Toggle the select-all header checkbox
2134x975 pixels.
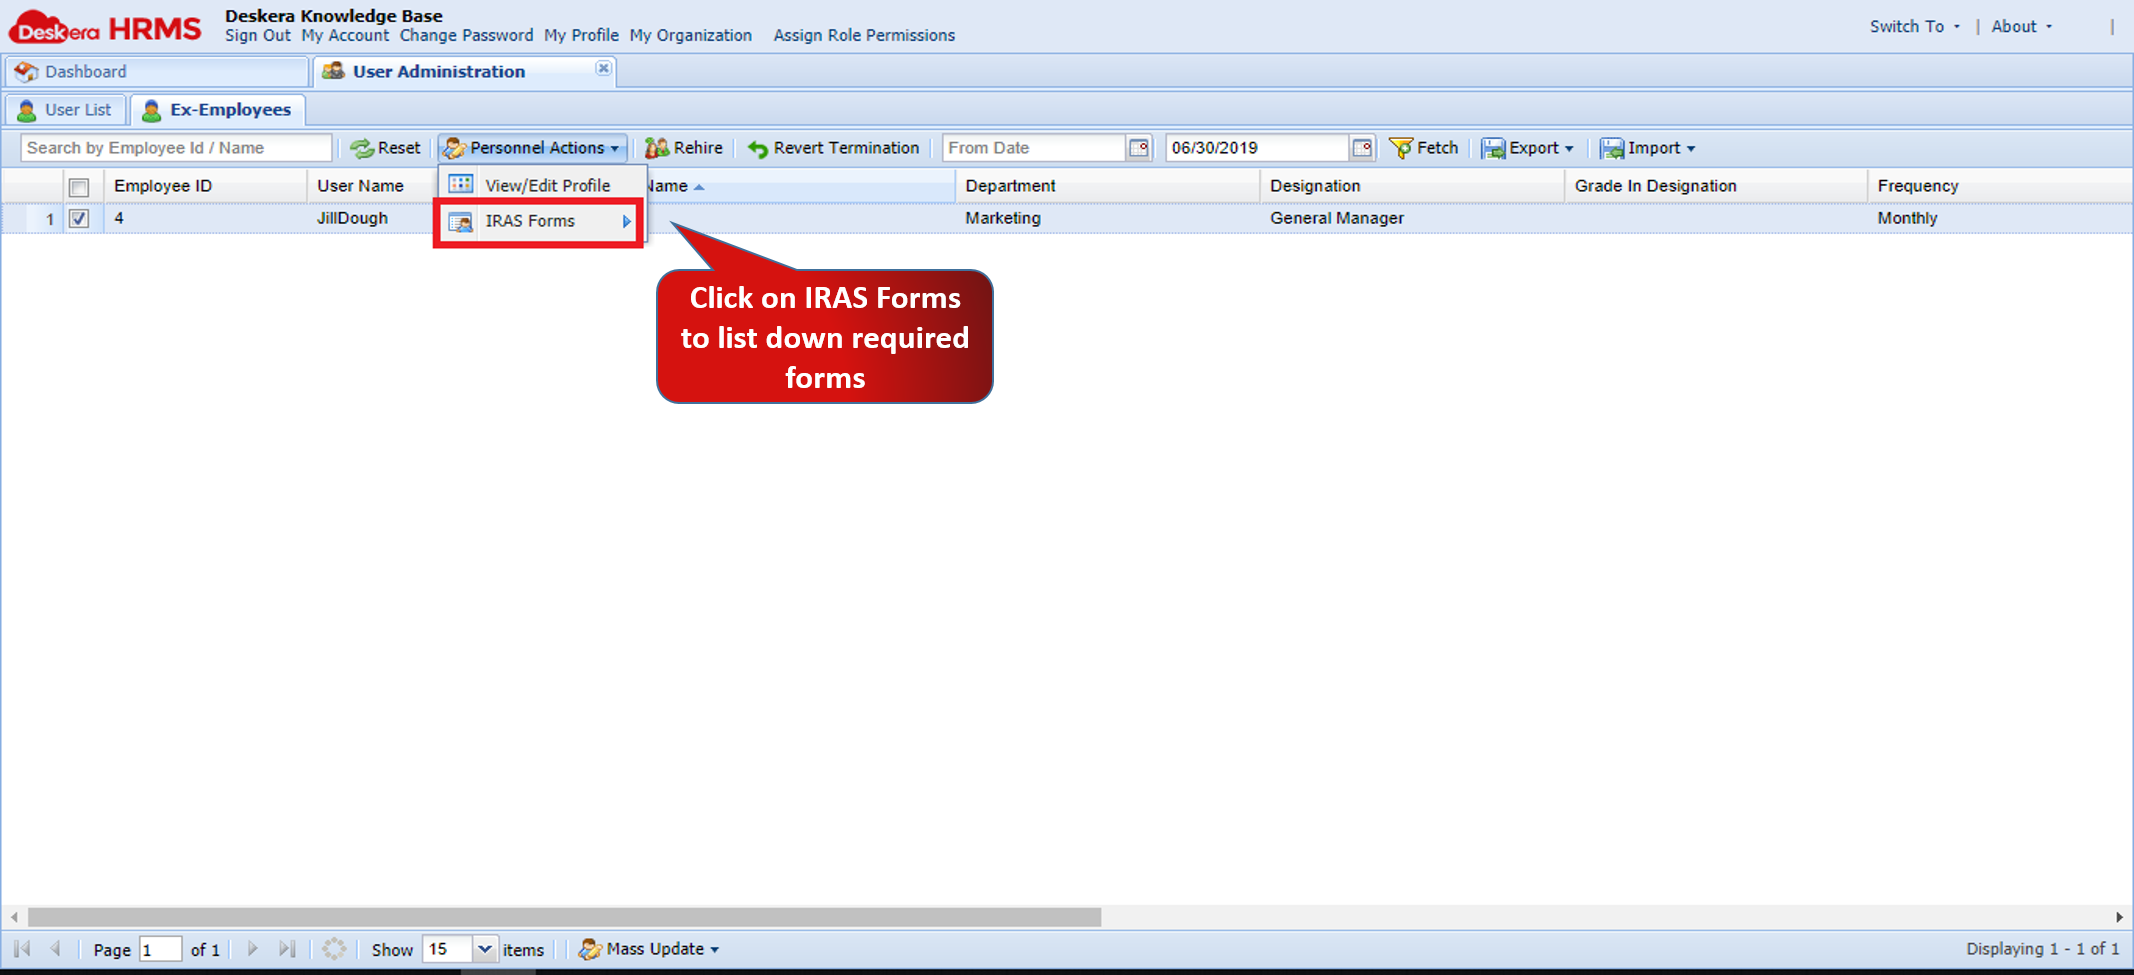coord(79,187)
